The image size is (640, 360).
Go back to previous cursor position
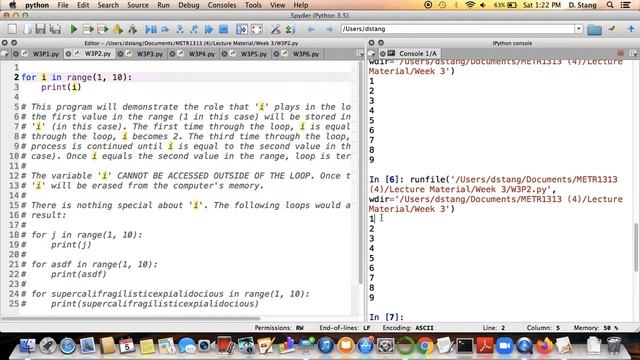coord(311,29)
